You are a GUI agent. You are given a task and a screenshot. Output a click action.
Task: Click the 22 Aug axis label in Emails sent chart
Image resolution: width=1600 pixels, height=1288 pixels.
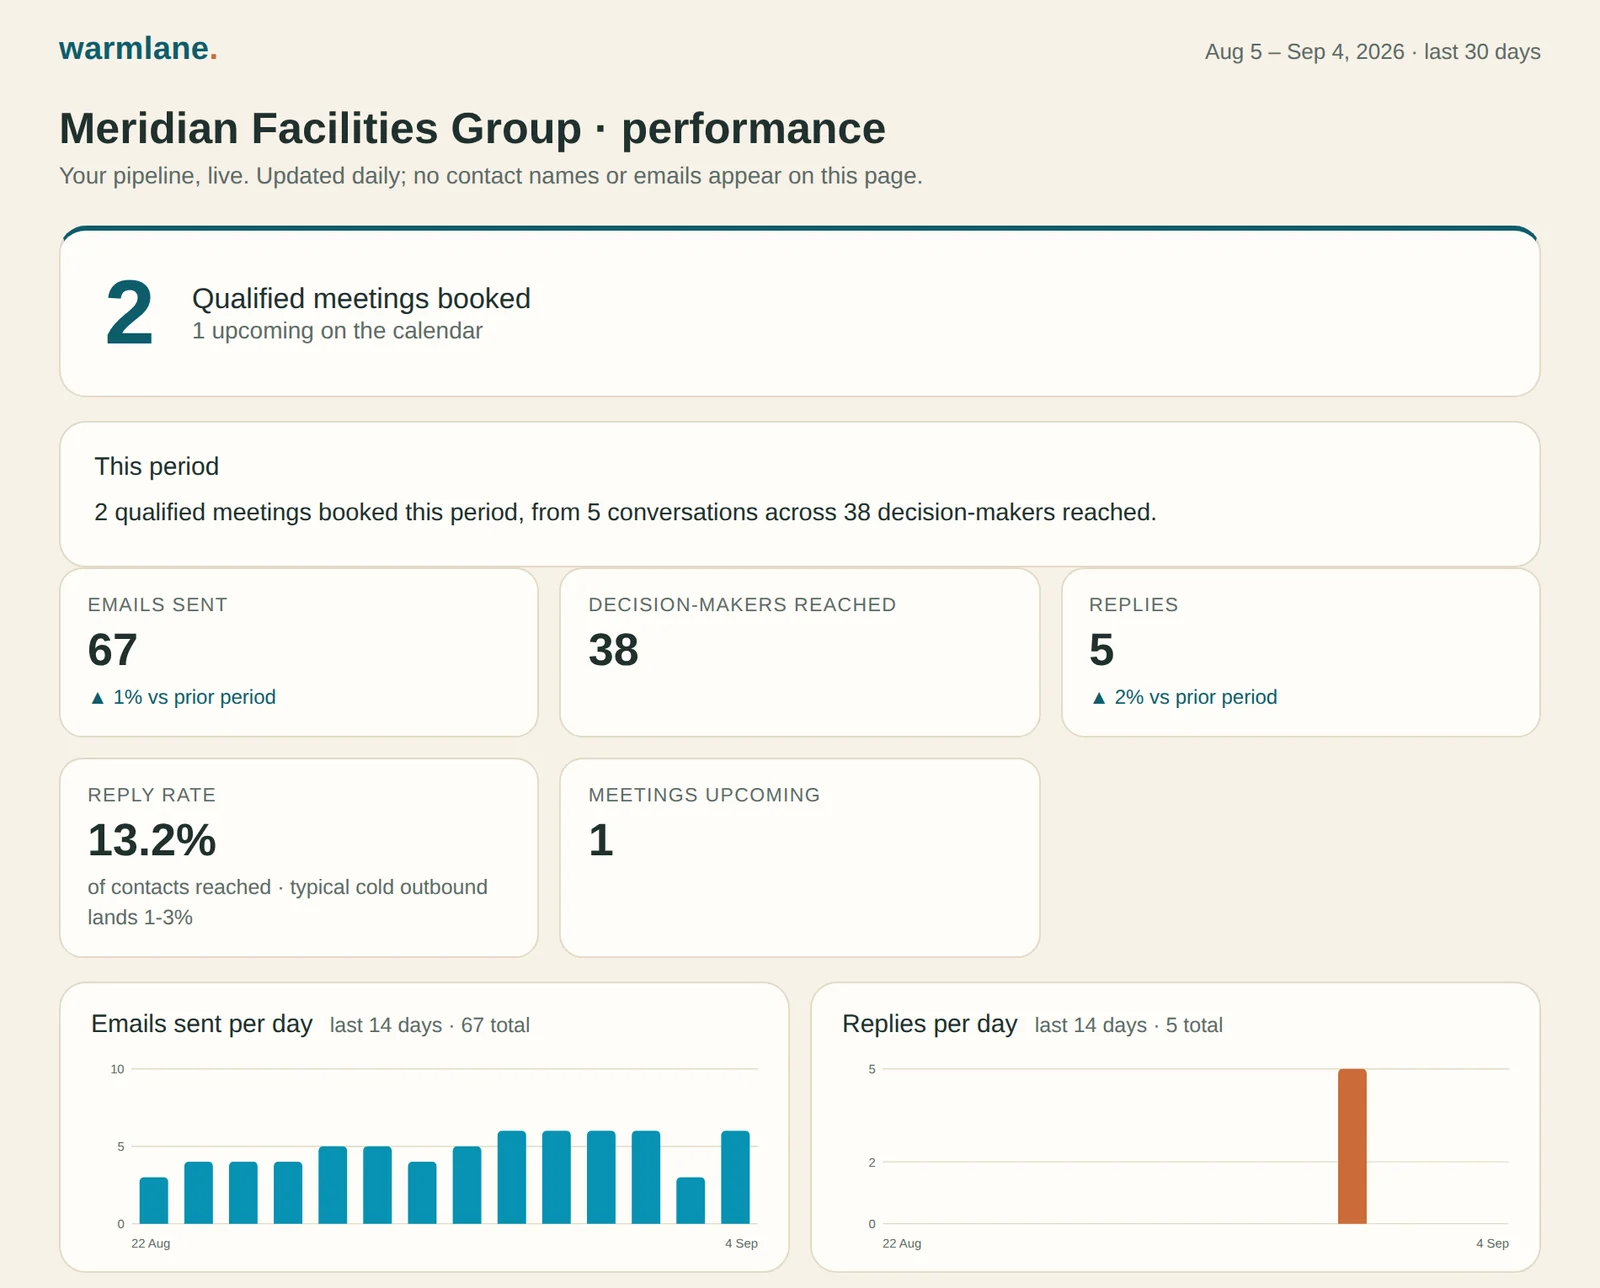[151, 1244]
